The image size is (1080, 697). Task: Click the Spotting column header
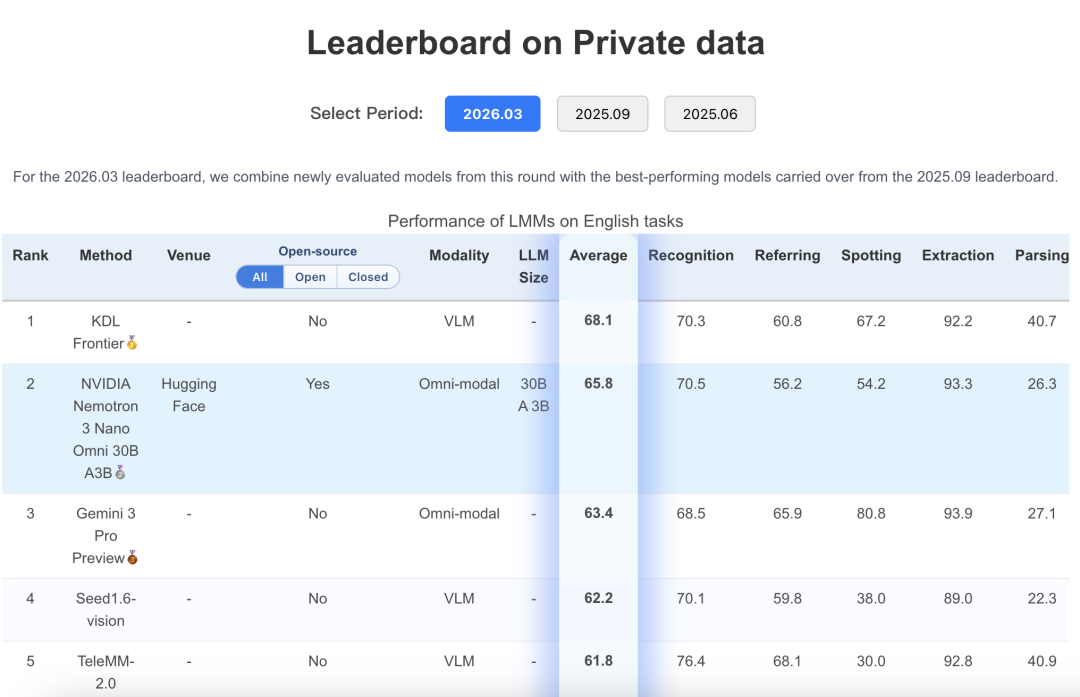coord(871,256)
